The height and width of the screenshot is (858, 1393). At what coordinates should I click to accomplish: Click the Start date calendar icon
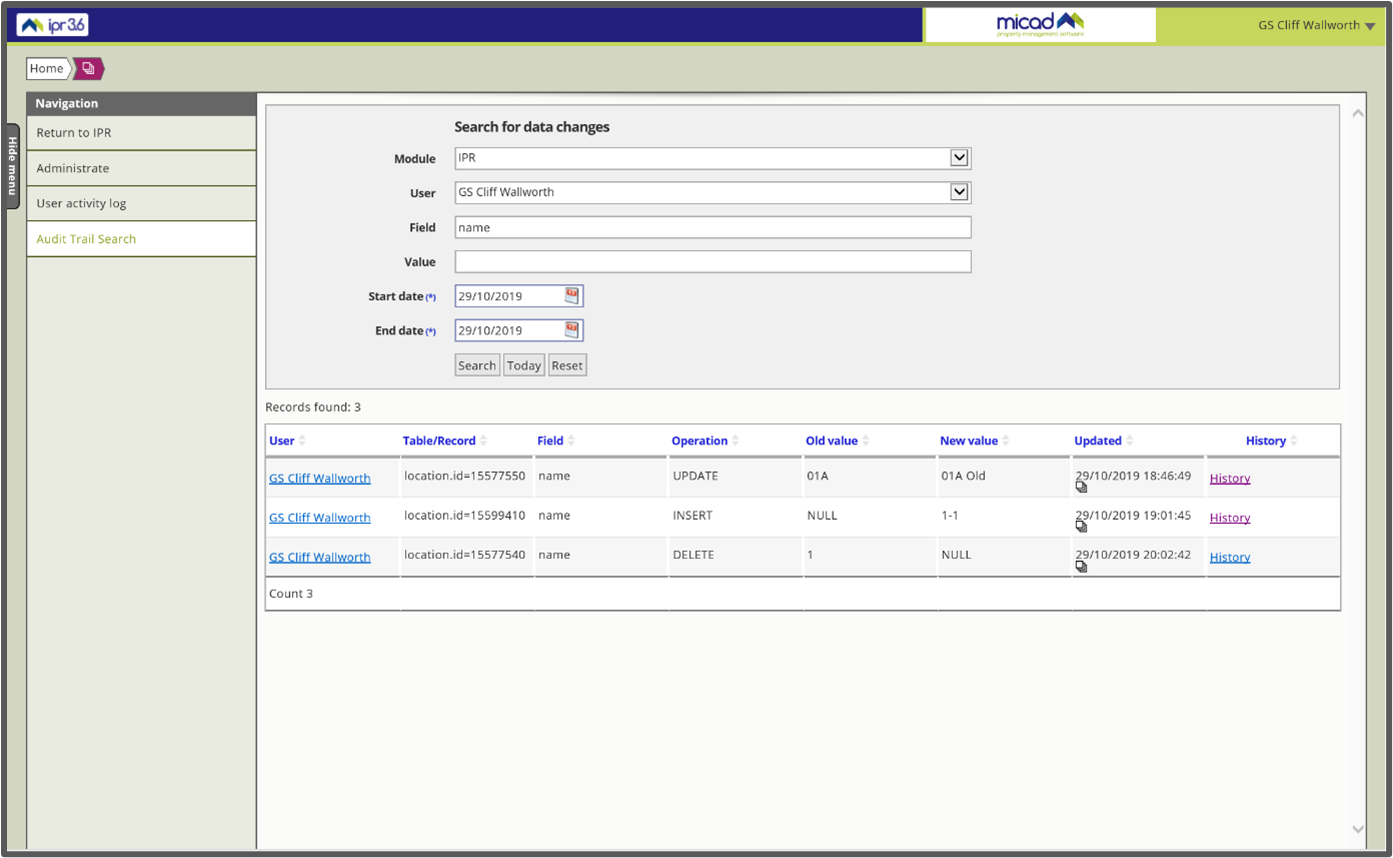pos(571,296)
